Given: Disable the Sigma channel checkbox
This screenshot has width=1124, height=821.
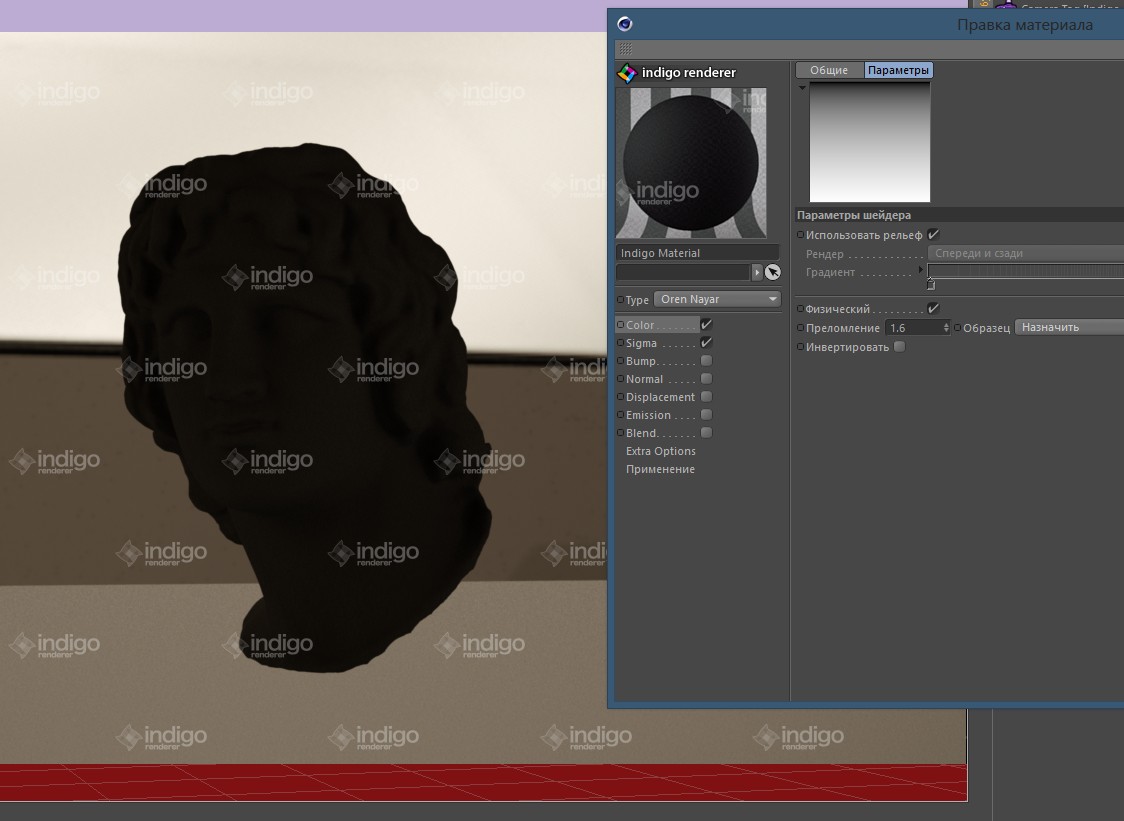Looking at the screenshot, I should [x=706, y=343].
